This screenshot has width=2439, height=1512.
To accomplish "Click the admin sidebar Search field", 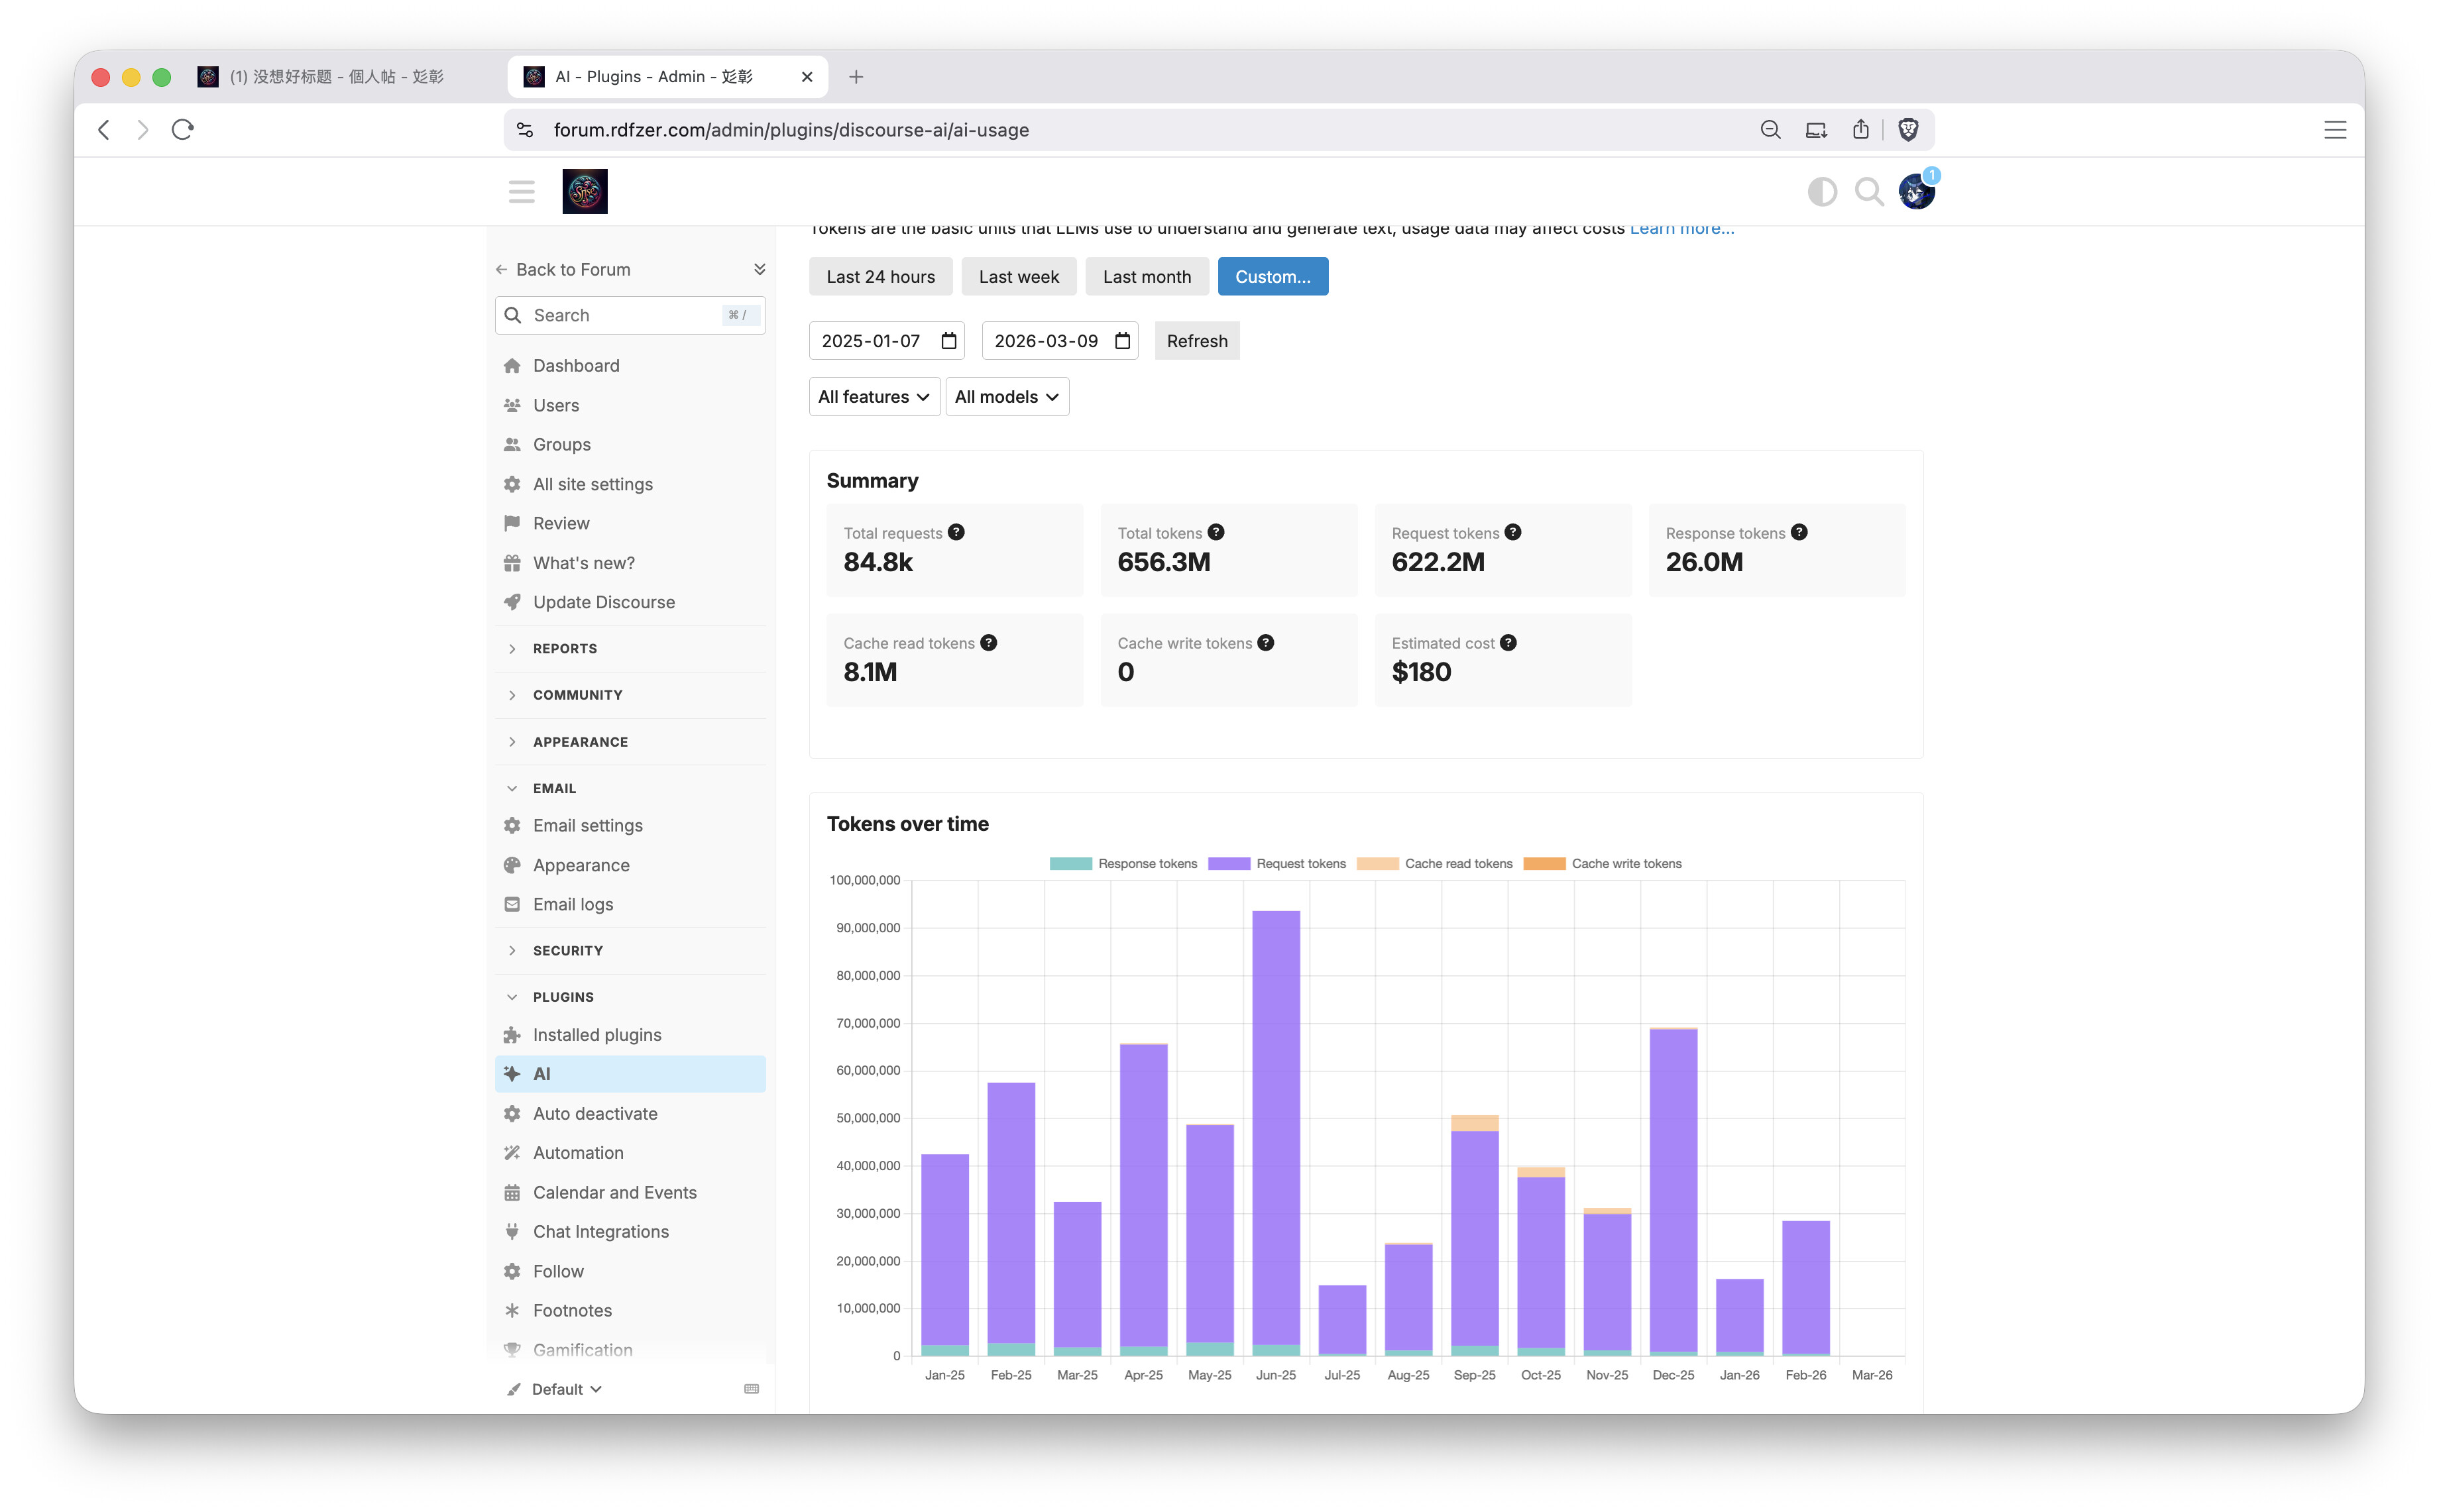I will [x=620, y=315].
